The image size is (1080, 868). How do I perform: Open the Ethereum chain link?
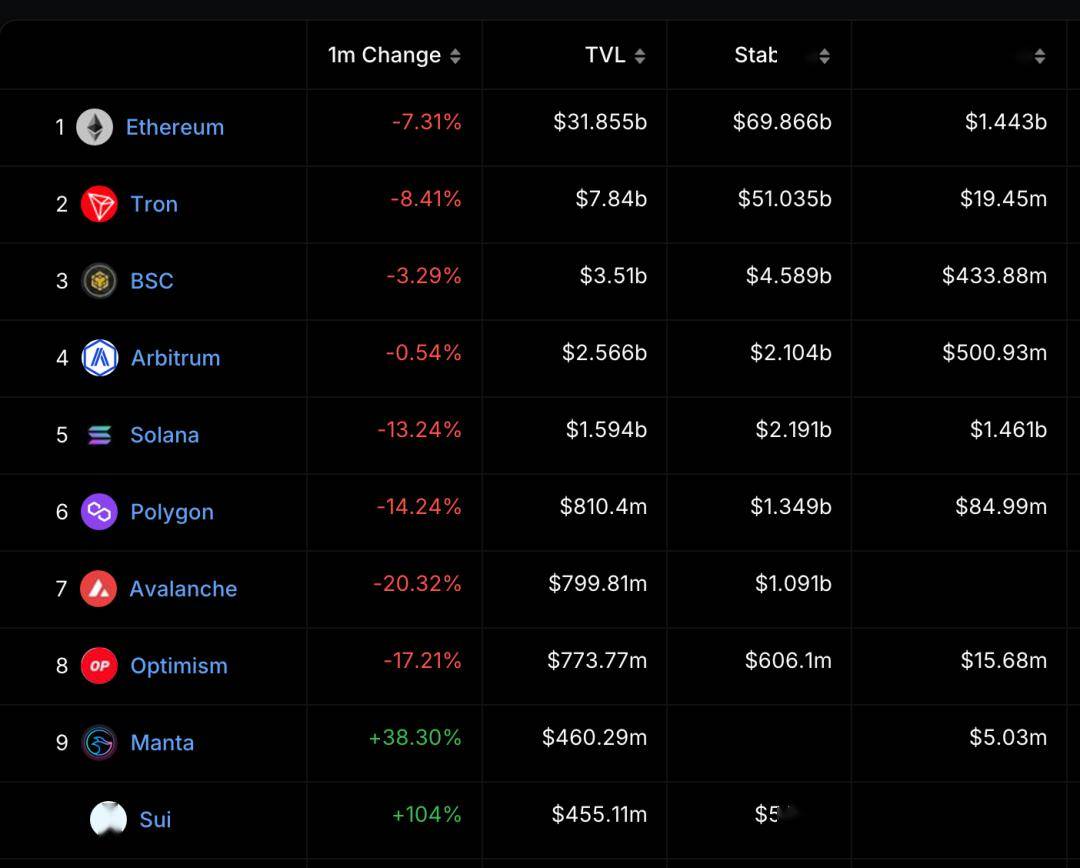175,127
